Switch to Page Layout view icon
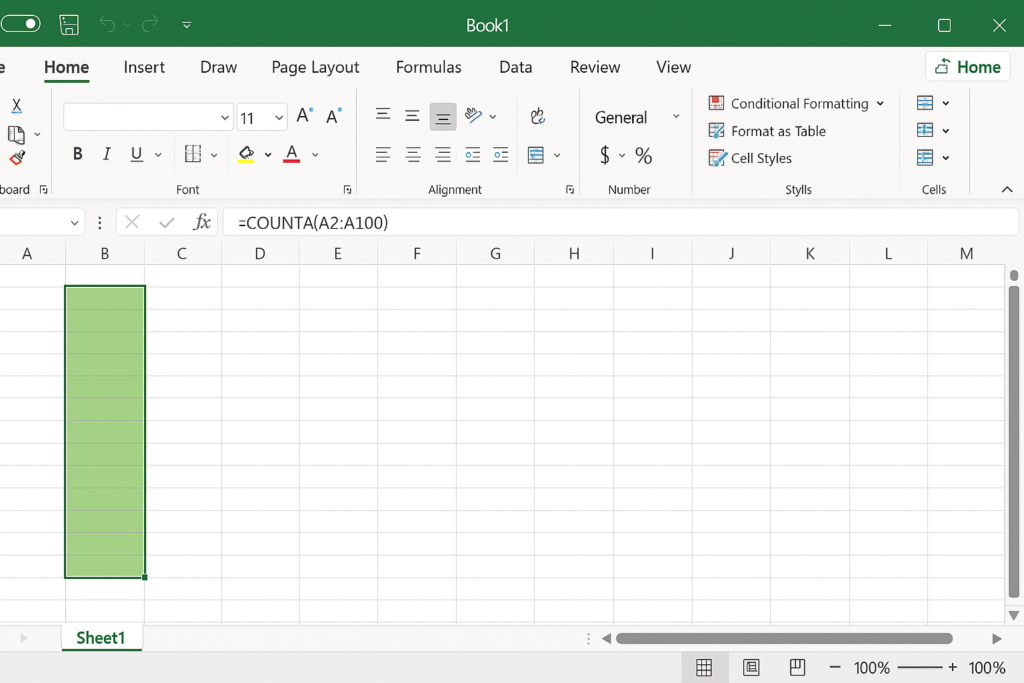1024x683 pixels. (751, 667)
